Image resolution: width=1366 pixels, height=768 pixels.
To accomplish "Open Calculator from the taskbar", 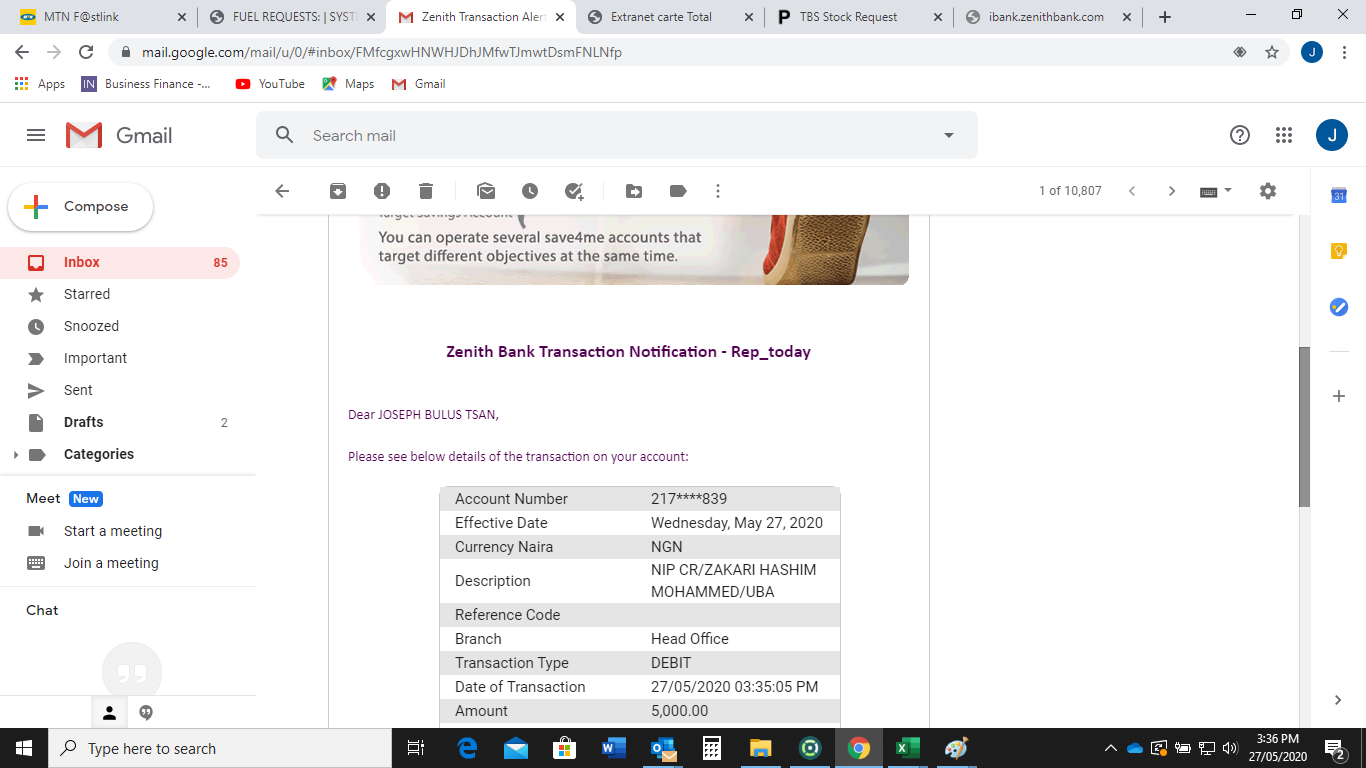I will (x=711, y=748).
